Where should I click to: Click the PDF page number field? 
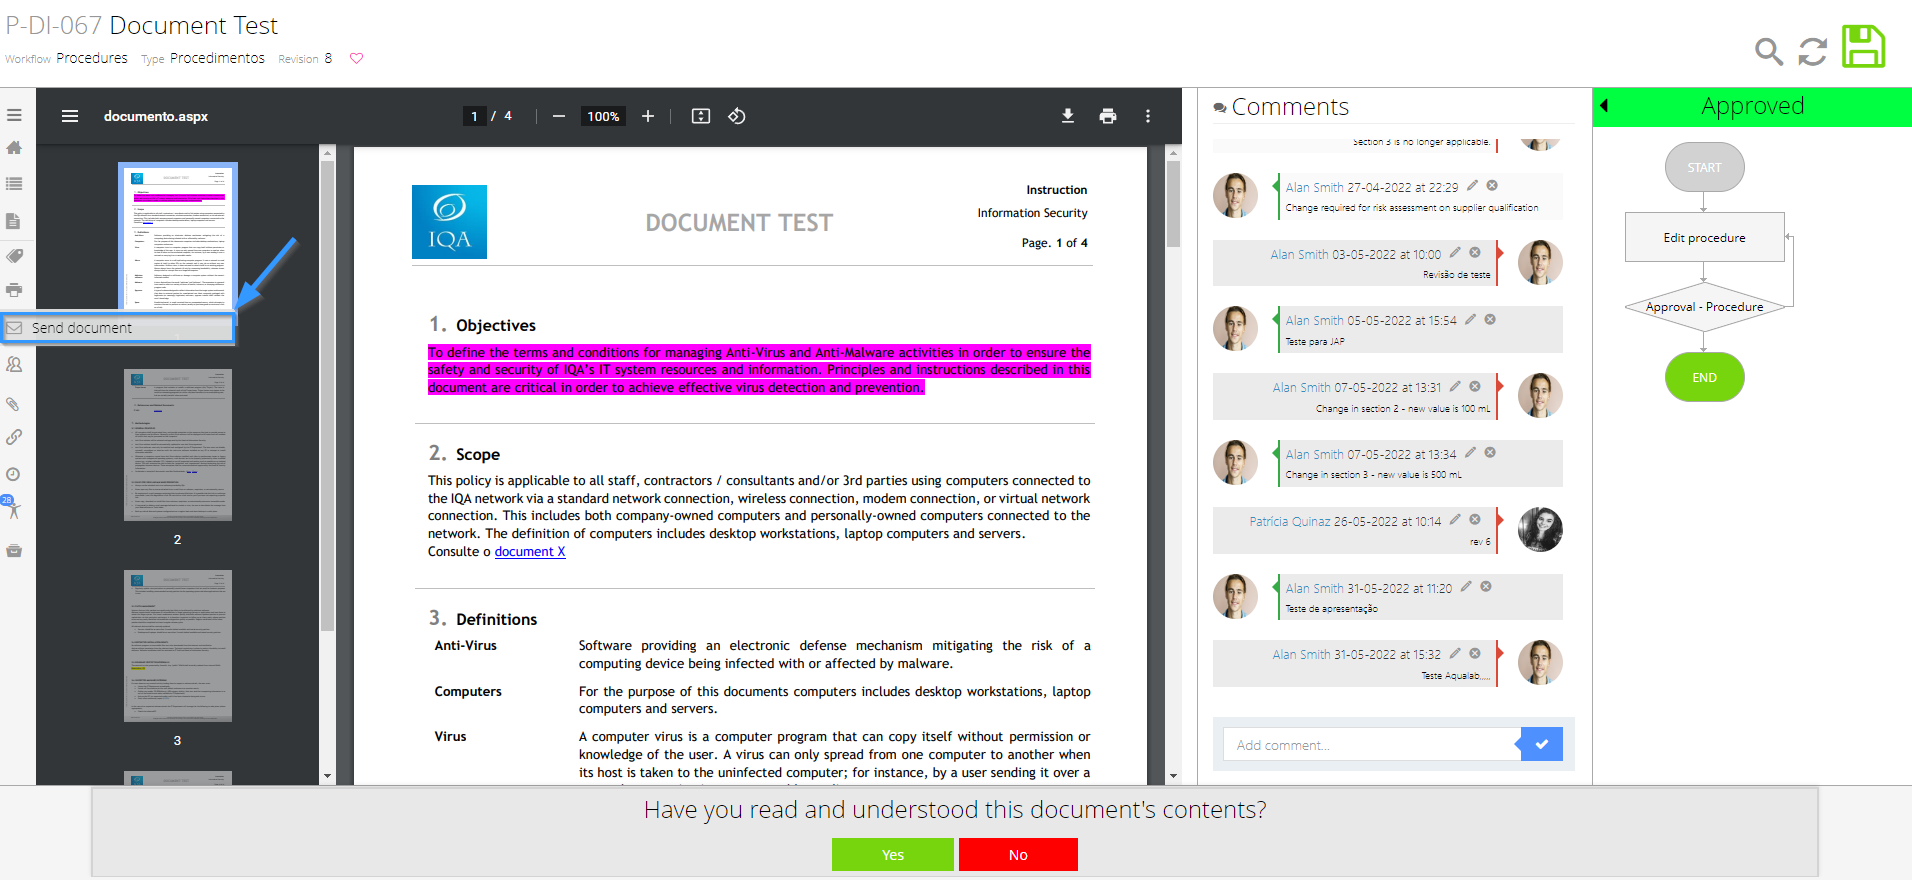click(x=474, y=116)
